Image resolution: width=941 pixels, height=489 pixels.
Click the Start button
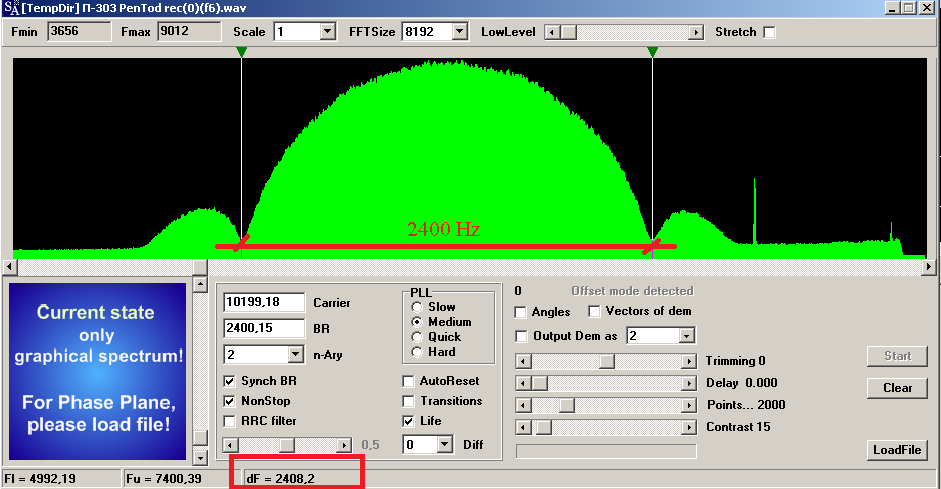point(897,356)
